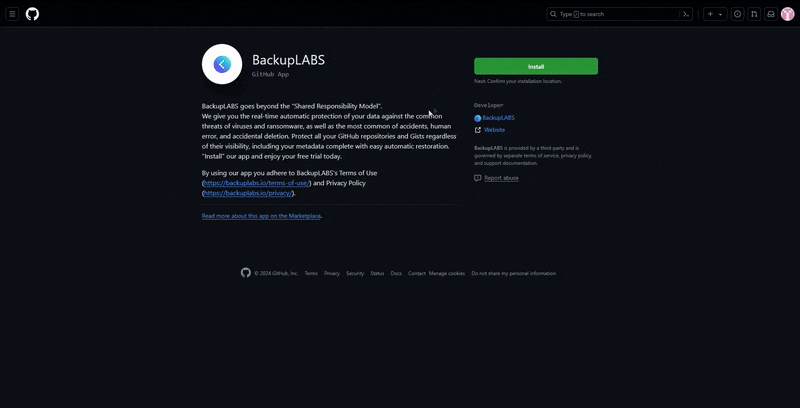Click the green Install button
Viewport: 800px width, 408px height.
point(536,66)
